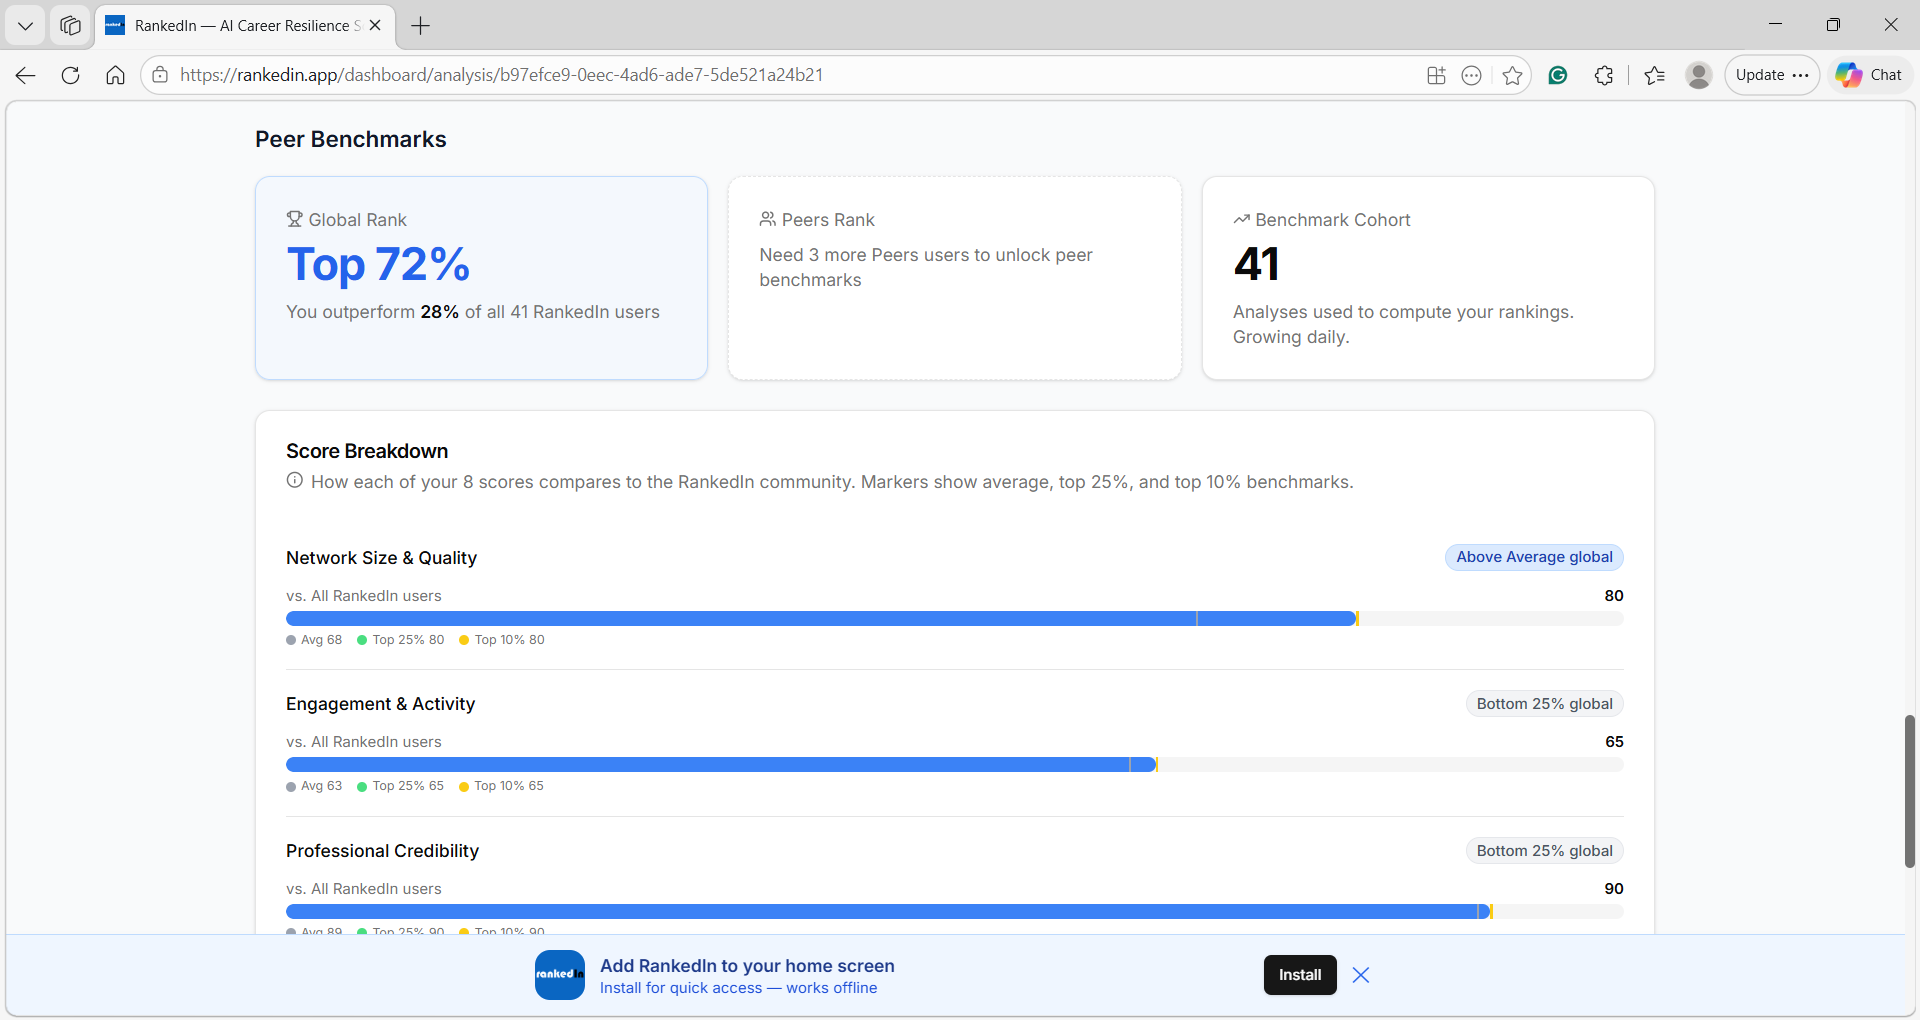Open Copilot Chat sidebar
This screenshot has height=1020, width=1920.
click(1870, 75)
